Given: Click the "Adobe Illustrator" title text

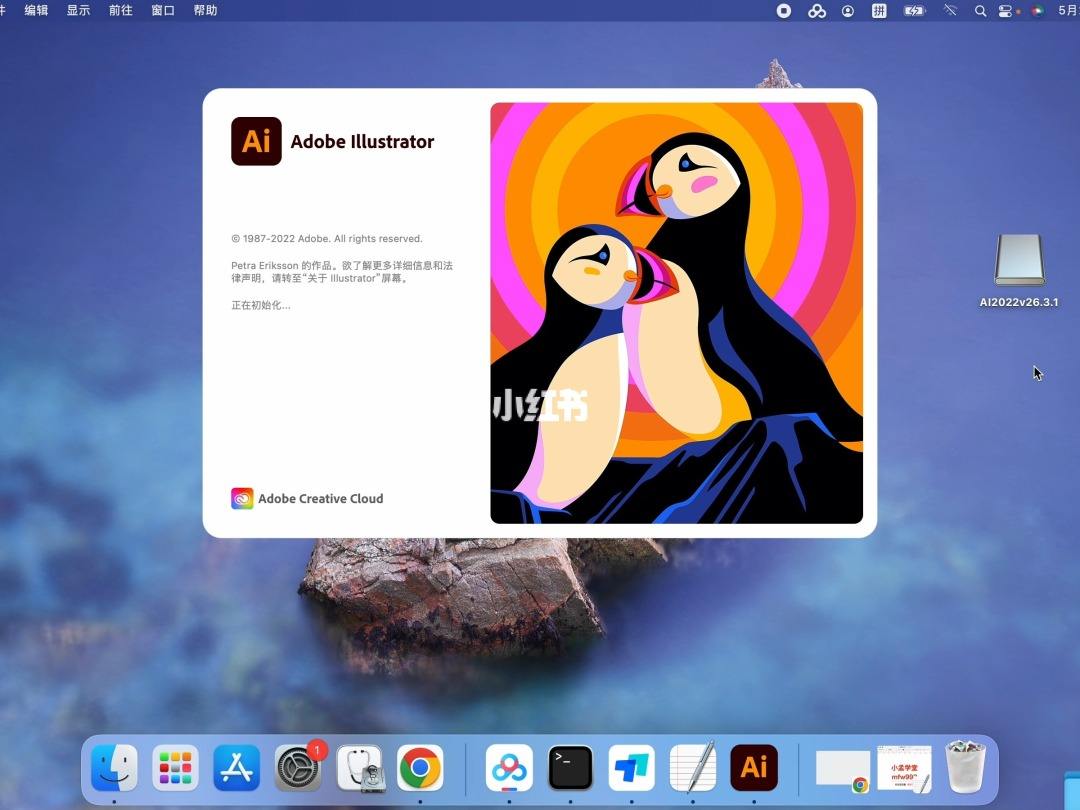Looking at the screenshot, I should pyautogui.click(x=362, y=141).
